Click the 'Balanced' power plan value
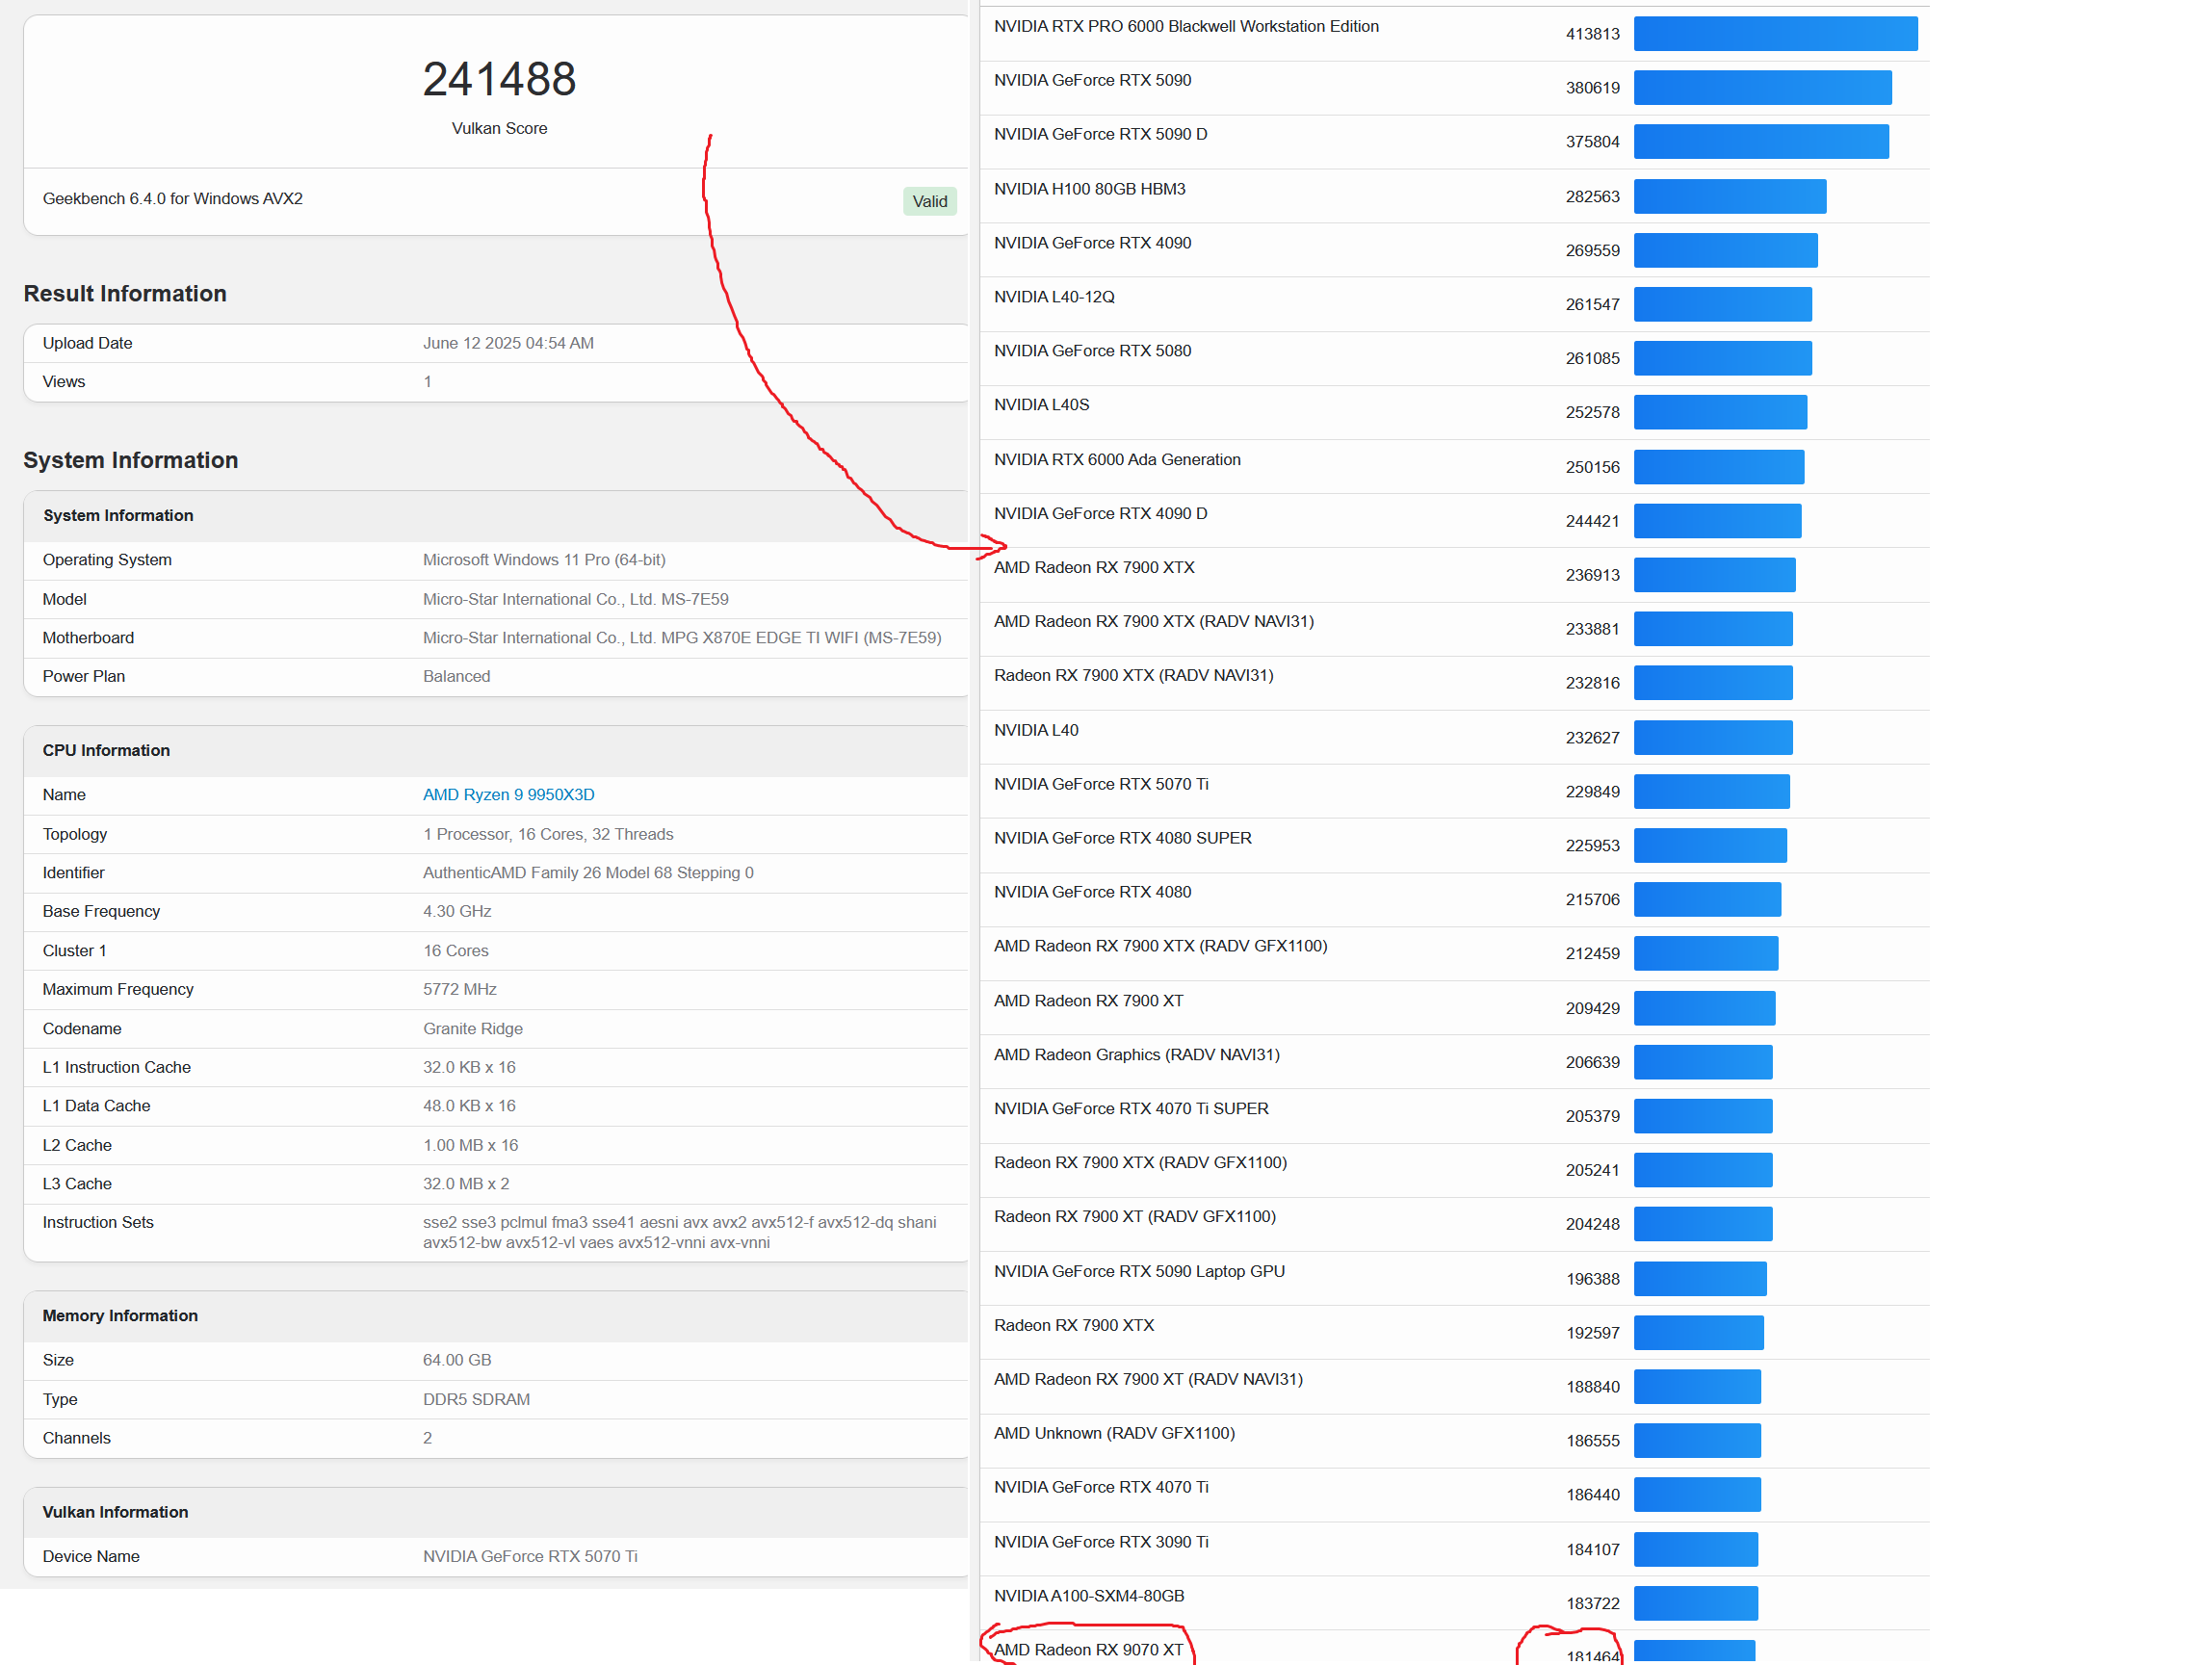Image resolution: width=2212 pixels, height=1665 pixels. (x=456, y=676)
